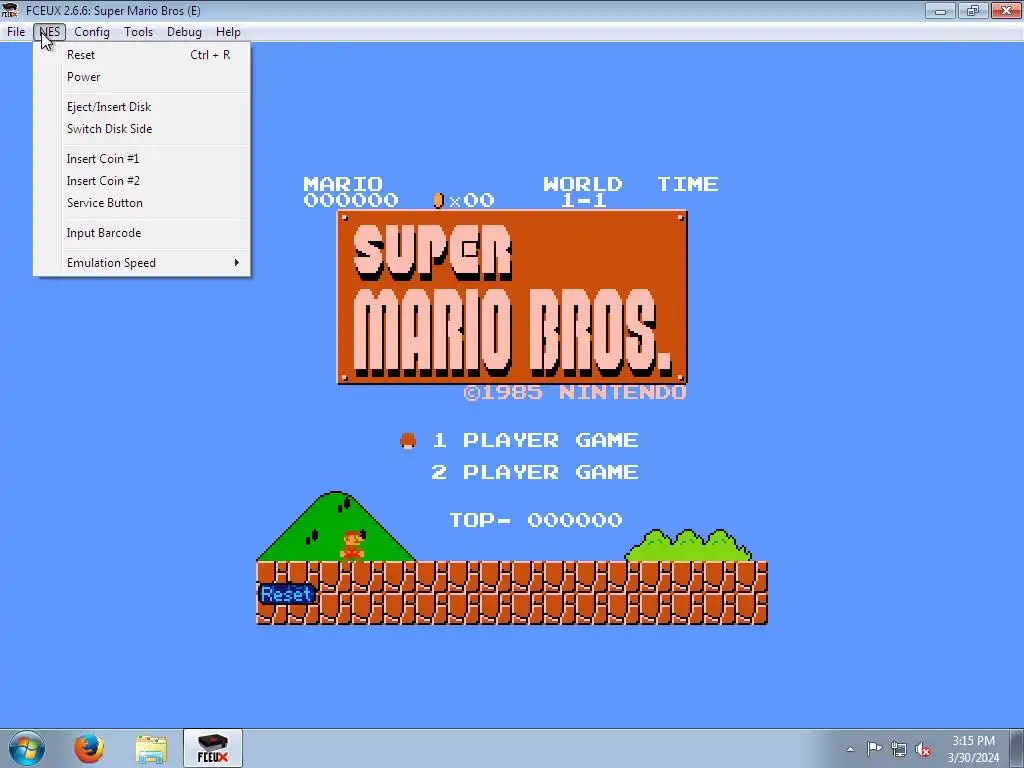
Task: Open the Help menu
Action: click(228, 31)
